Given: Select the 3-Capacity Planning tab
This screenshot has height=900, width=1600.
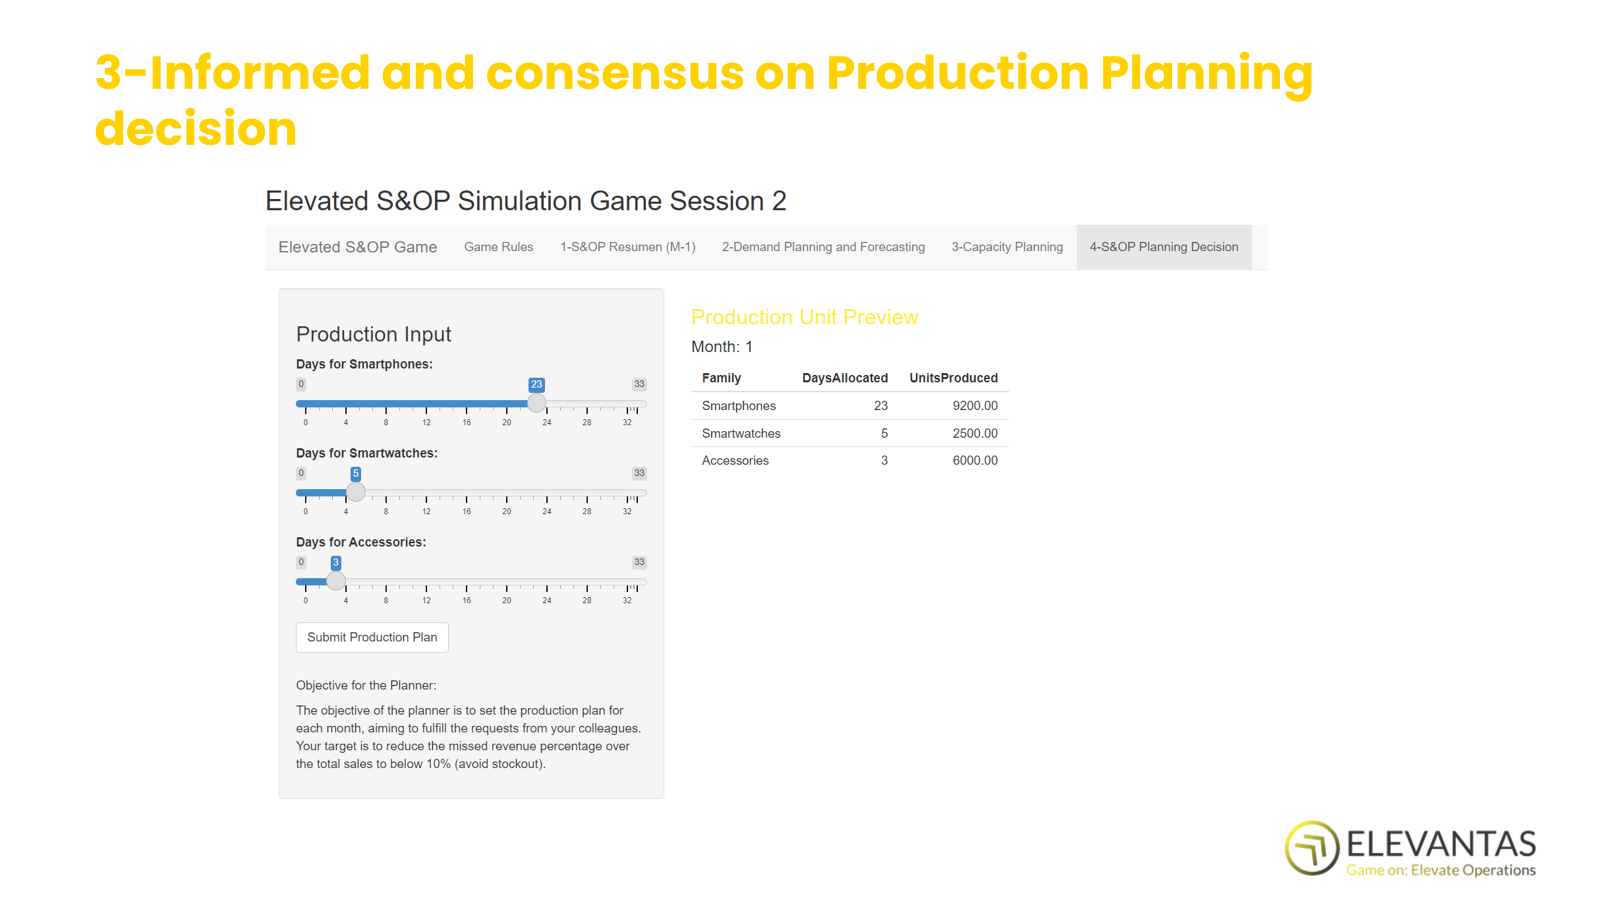Looking at the screenshot, I should tap(1006, 247).
